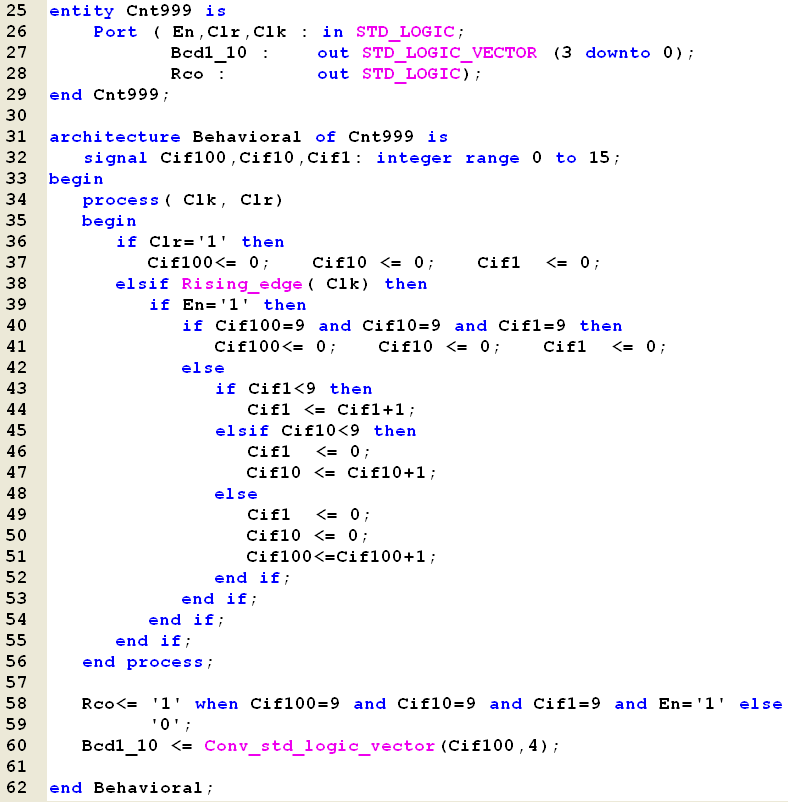This screenshot has height=802, width=788.
Task: Click the condition Clr='1' on line 36
Action: 188,241
